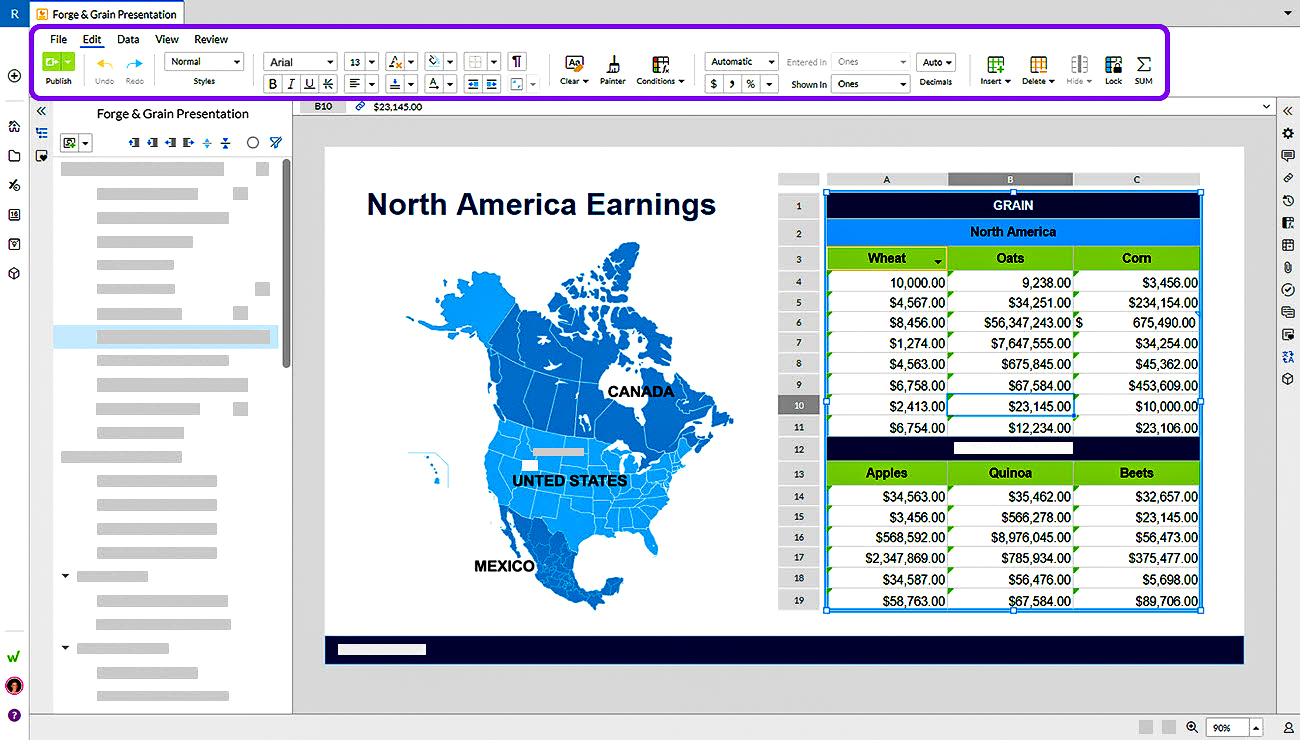Click the SUM function icon

1143,66
